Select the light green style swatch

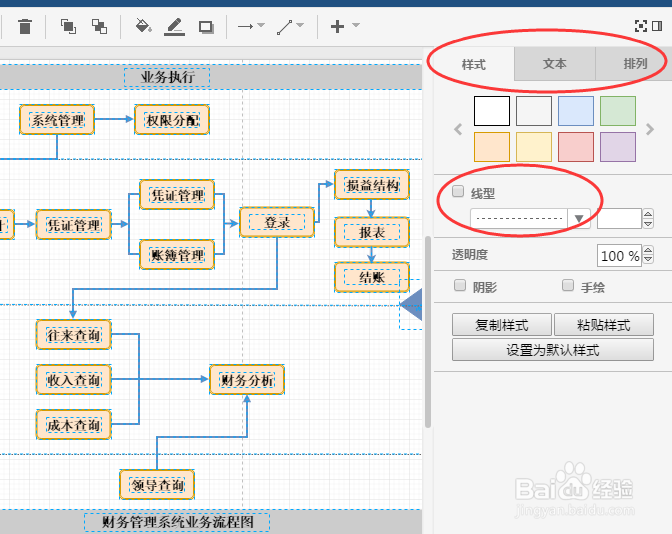(x=618, y=111)
